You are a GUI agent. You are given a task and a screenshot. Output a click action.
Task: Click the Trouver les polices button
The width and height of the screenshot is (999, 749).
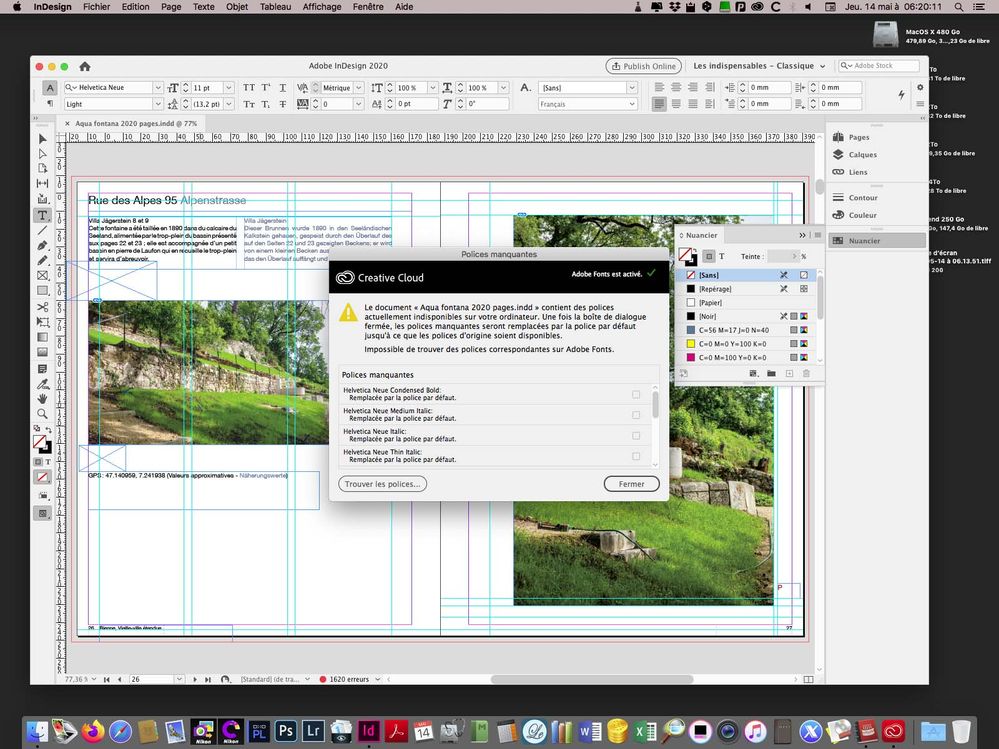[383, 484]
